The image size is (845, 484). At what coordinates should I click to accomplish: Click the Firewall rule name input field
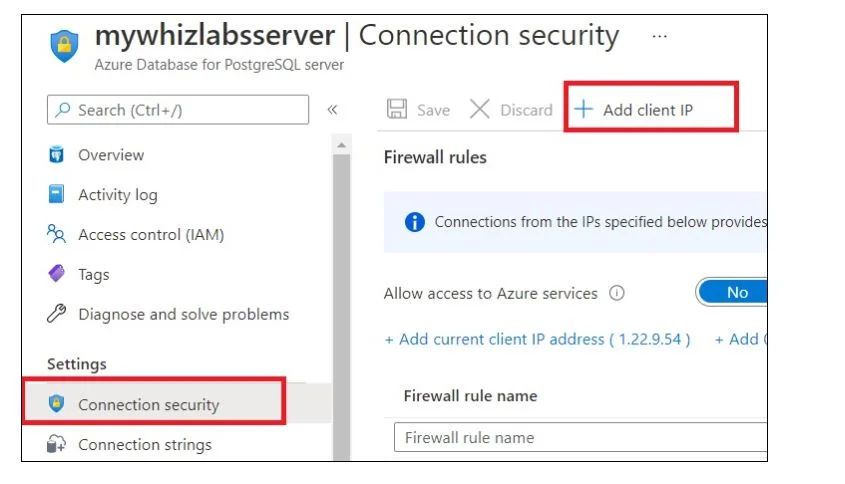[x=580, y=437]
